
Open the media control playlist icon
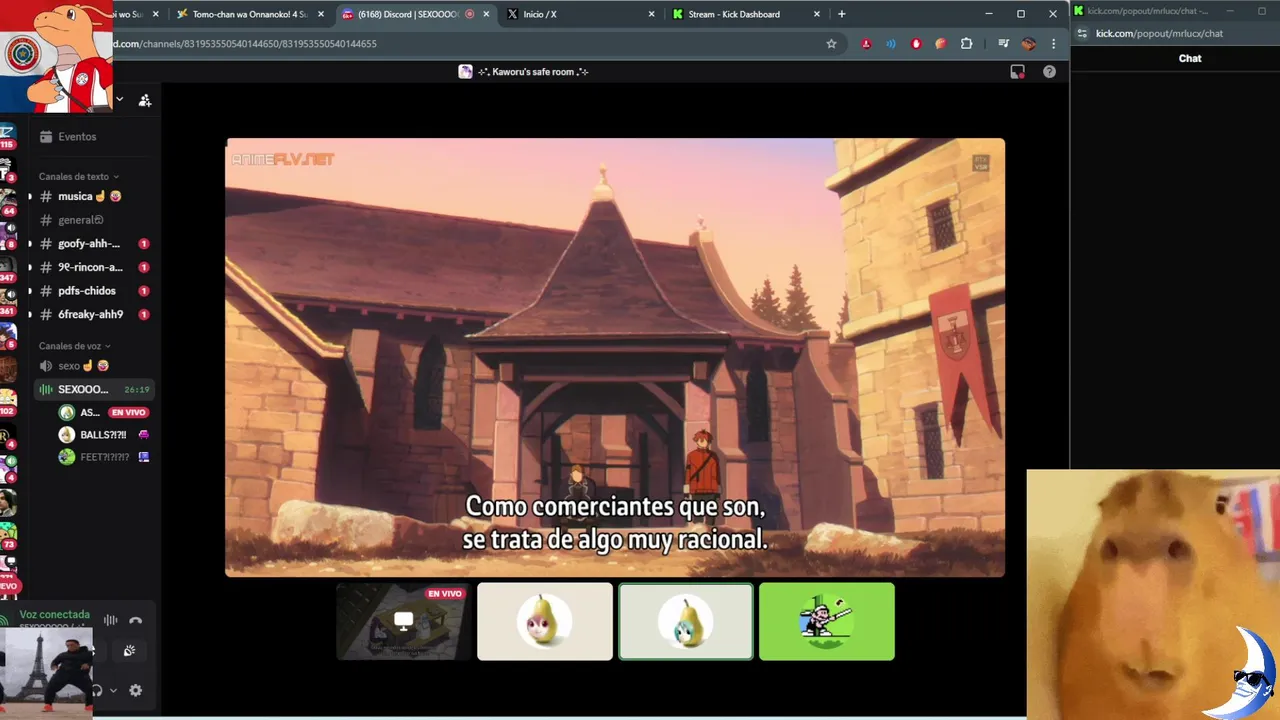point(1003,44)
